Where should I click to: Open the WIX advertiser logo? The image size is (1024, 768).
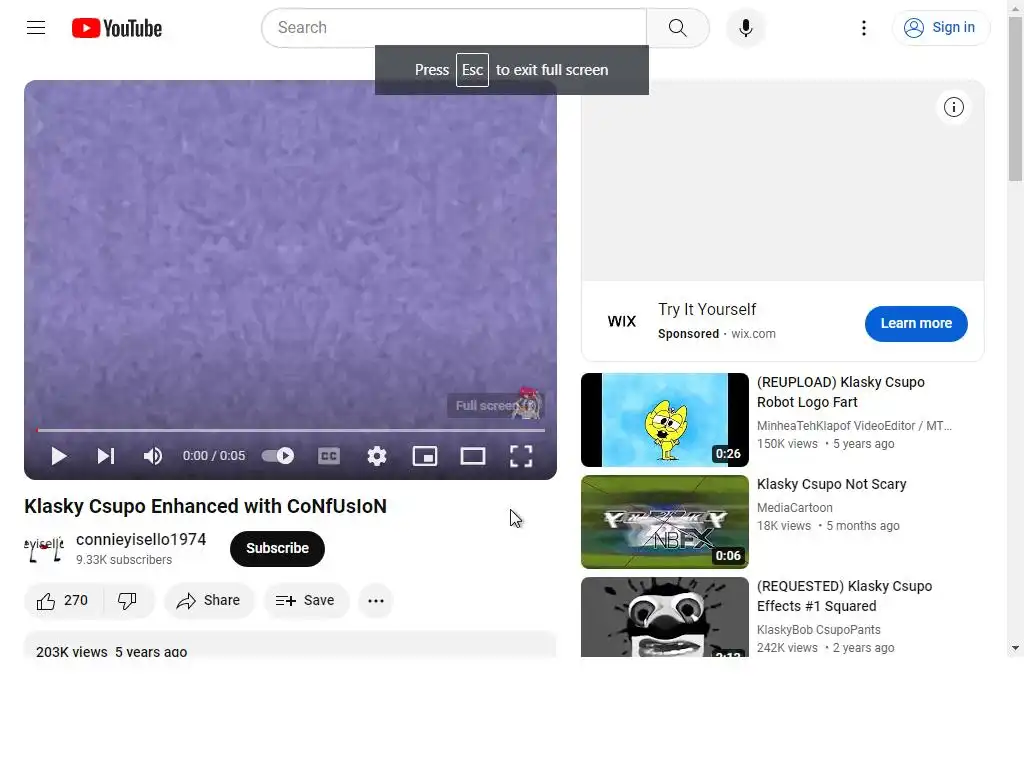click(x=622, y=321)
